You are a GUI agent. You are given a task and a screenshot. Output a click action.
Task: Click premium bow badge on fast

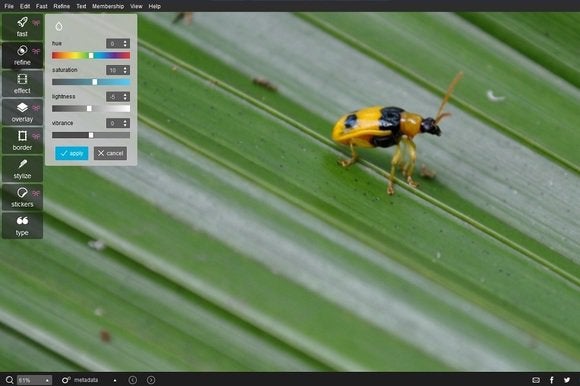36,23
